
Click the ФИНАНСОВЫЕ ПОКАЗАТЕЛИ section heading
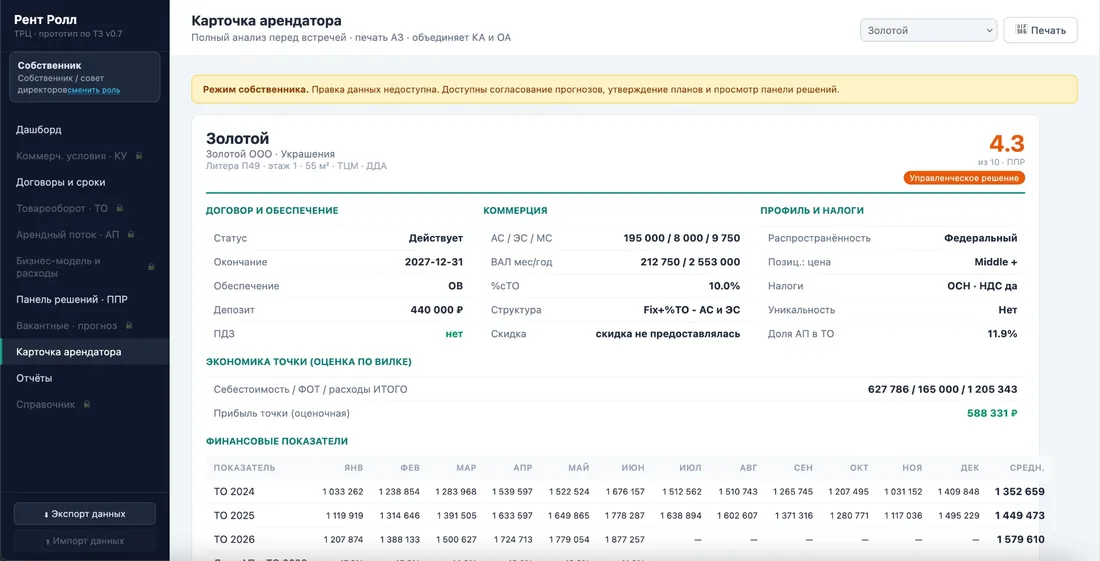(277, 441)
